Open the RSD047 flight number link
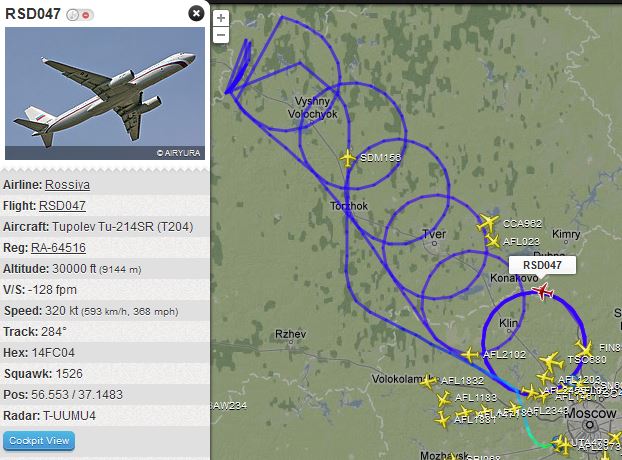The width and height of the screenshot is (622, 460). point(62,206)
